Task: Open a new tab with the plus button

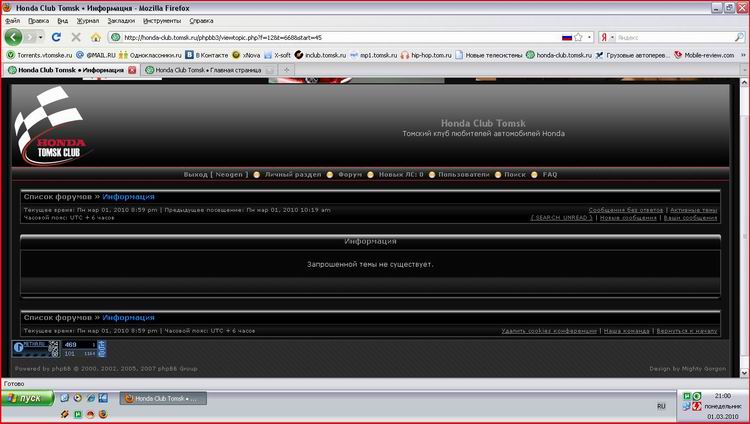Action: pos(287,70)
